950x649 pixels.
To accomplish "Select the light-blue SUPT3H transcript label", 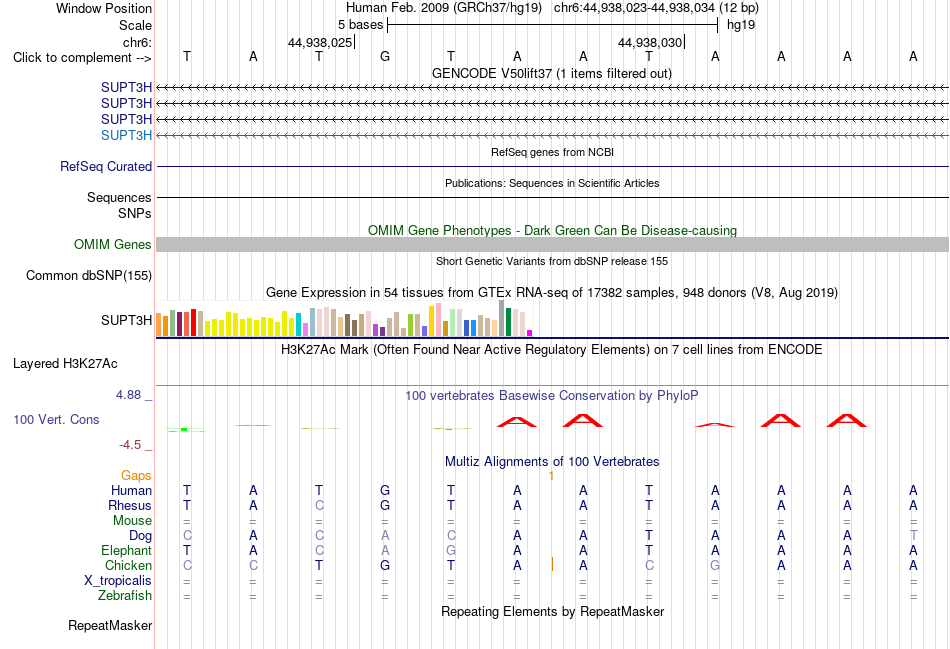I will pyautogui.click(x=126, y=135).
